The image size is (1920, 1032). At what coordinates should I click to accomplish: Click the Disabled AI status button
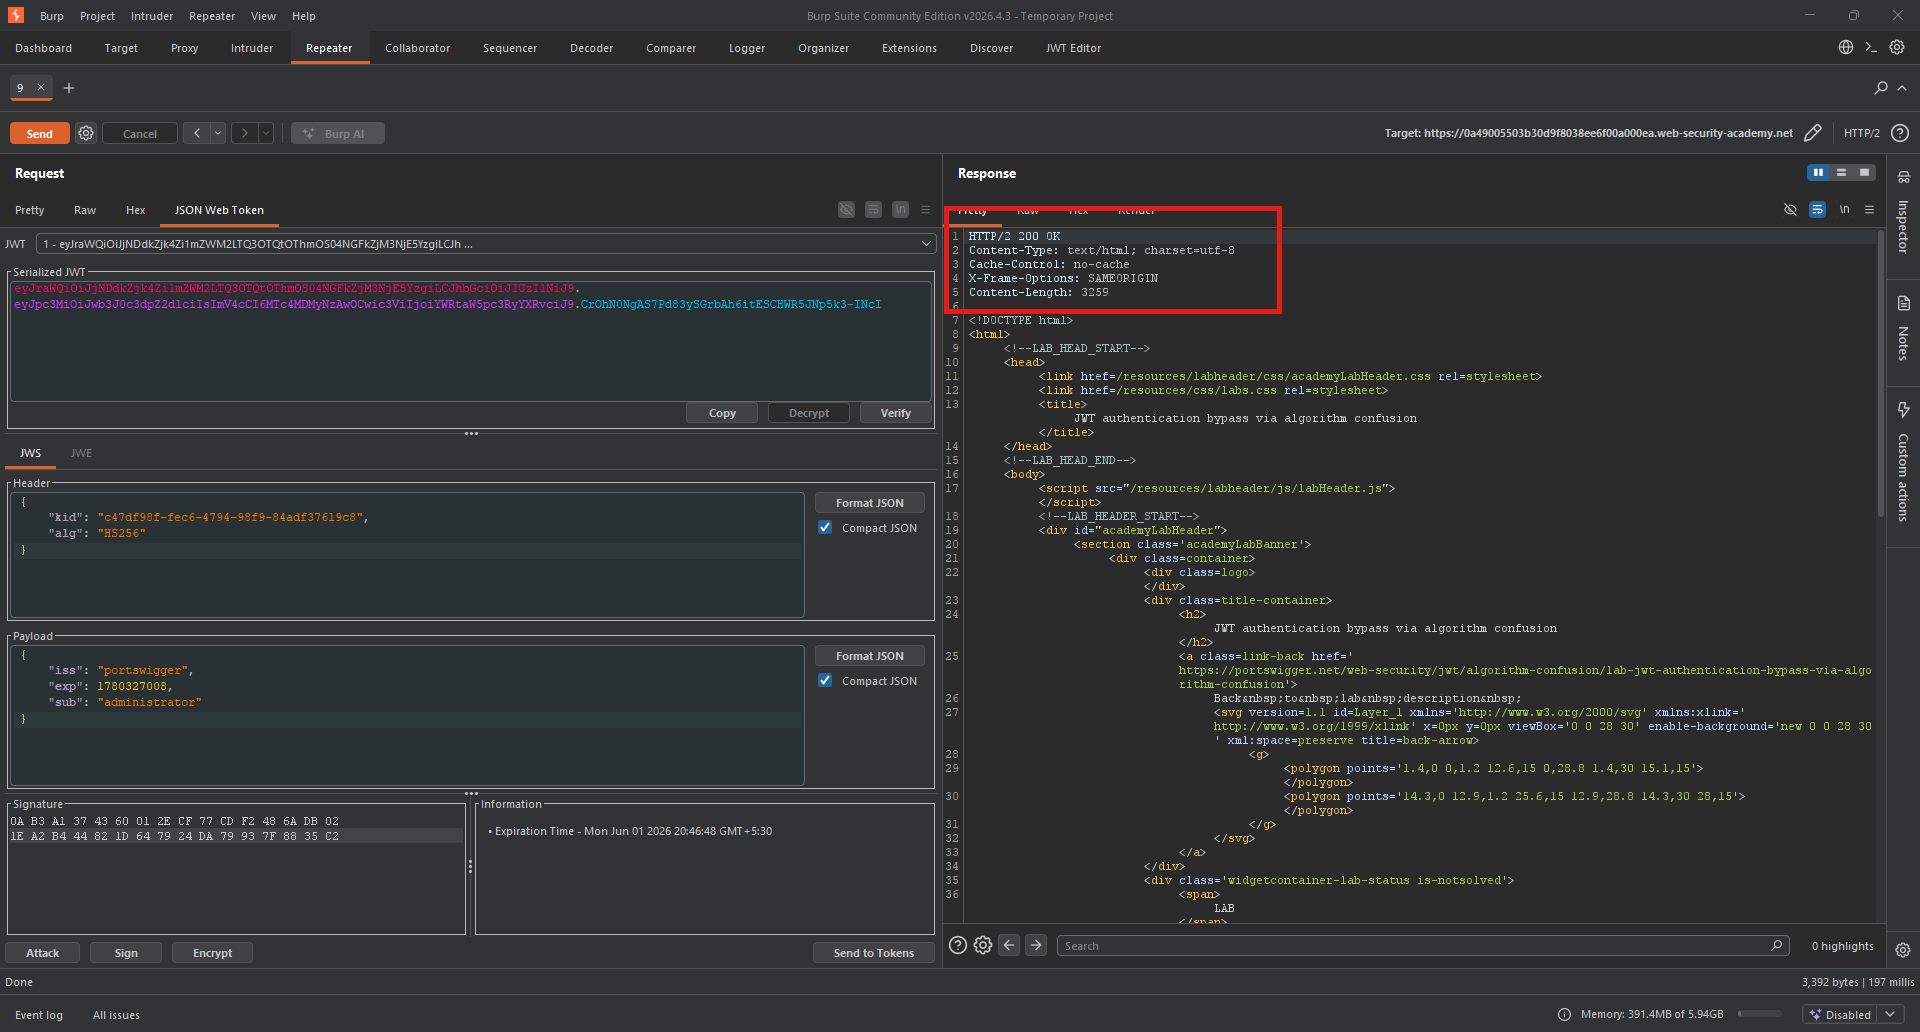(1840, 1014)
